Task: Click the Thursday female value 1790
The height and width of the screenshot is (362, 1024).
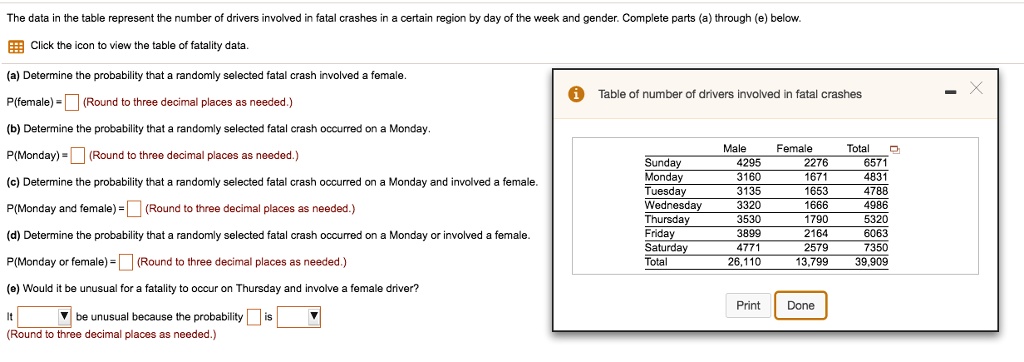Action: [x=816, y=220]
